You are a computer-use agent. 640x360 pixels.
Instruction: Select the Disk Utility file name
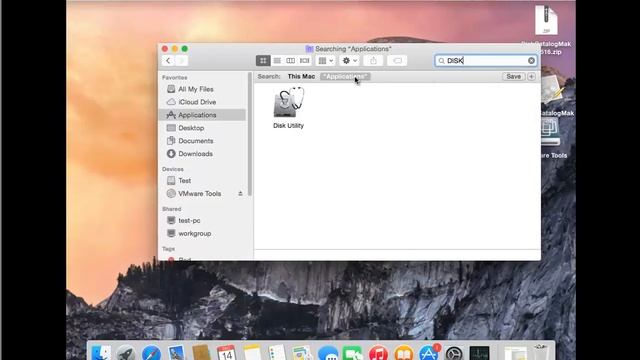pos(288,126)
